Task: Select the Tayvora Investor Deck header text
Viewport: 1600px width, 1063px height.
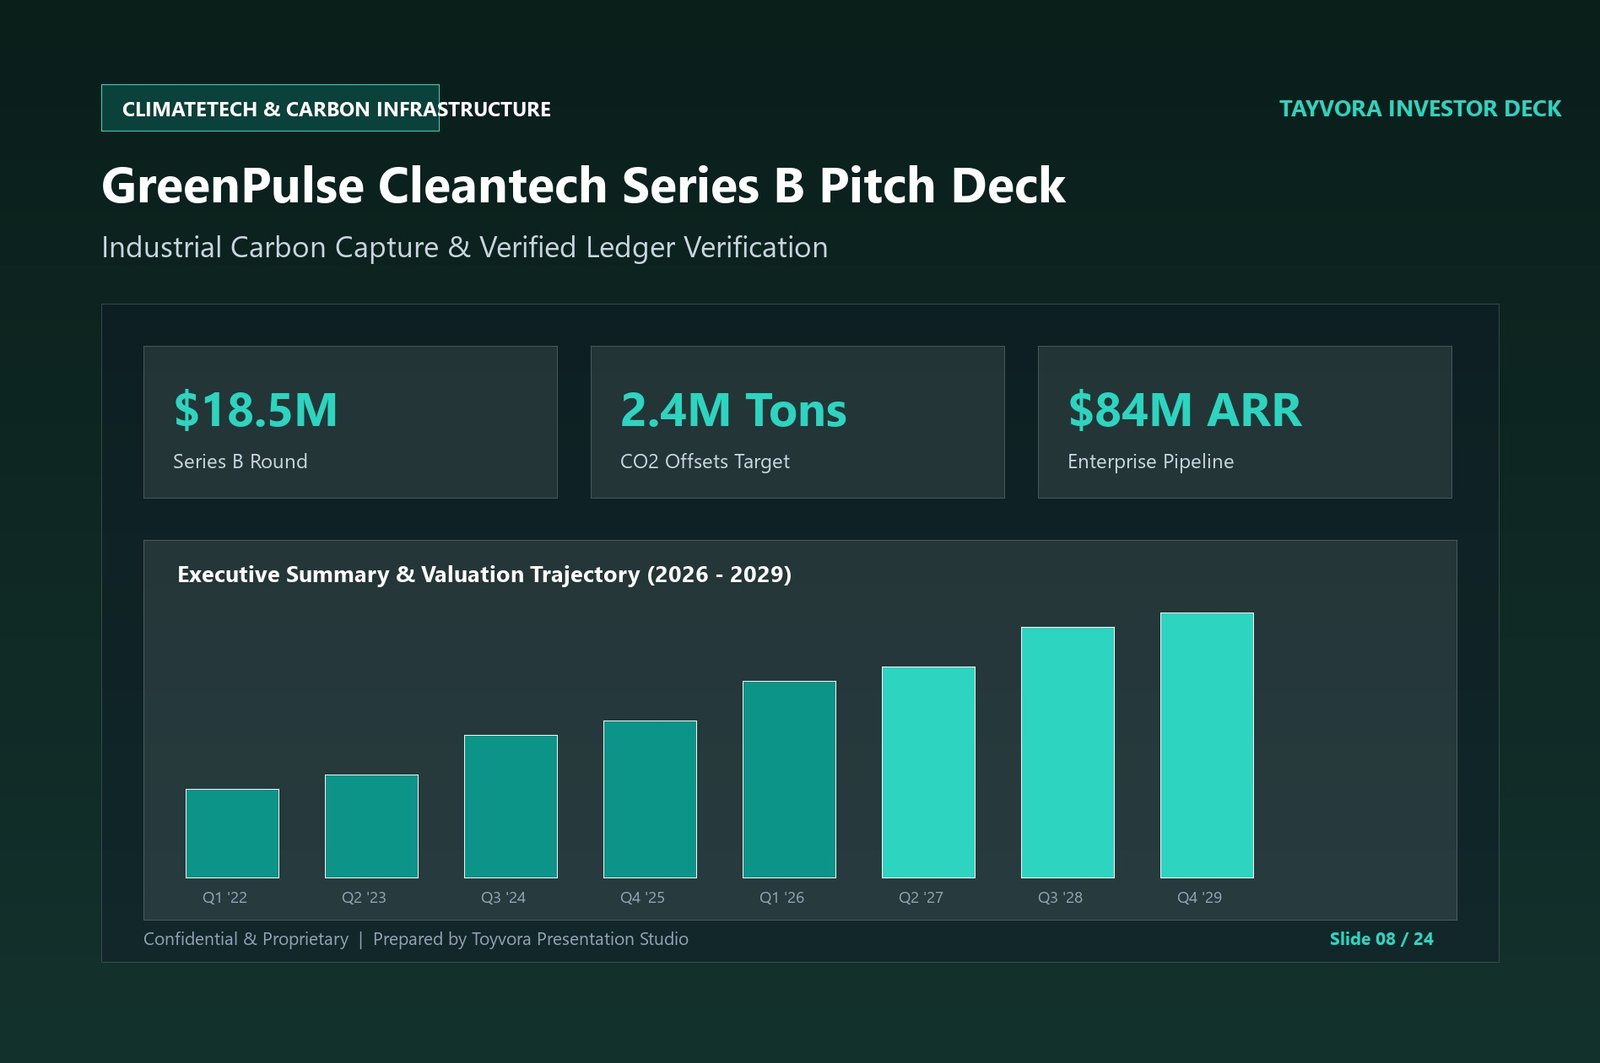Action: coord(1420,108)
